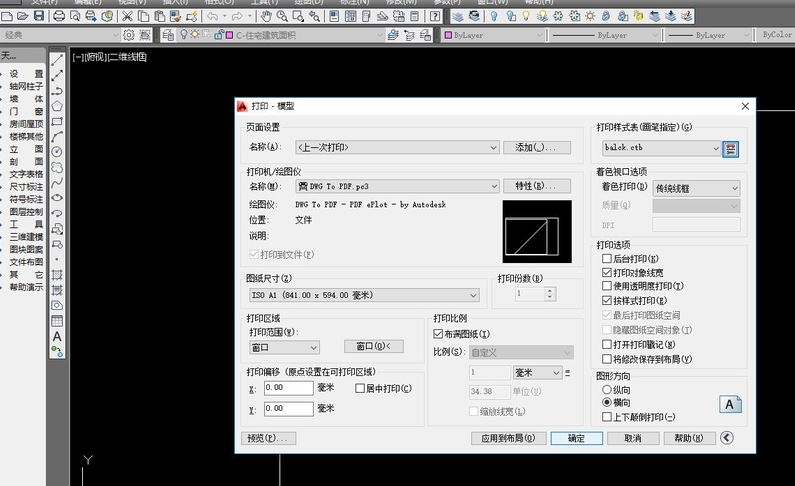Image resolution: width=795 pixels, height=486 pixels.
Task: Click the workspace settings gear icon
Action: coord(129,35)
